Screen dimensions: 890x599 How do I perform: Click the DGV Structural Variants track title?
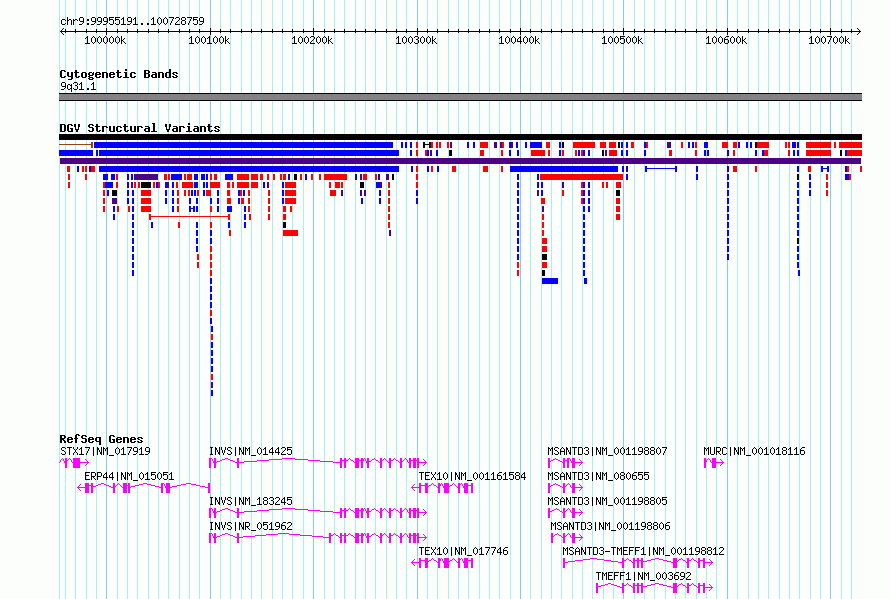(x=140, y=128)
